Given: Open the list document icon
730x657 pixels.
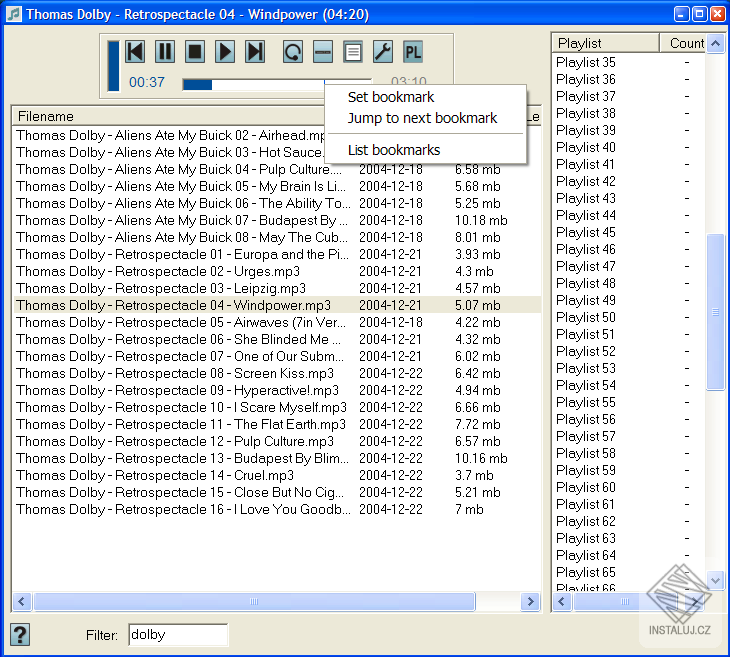Looking at the screenshot, I should [353, 52].
